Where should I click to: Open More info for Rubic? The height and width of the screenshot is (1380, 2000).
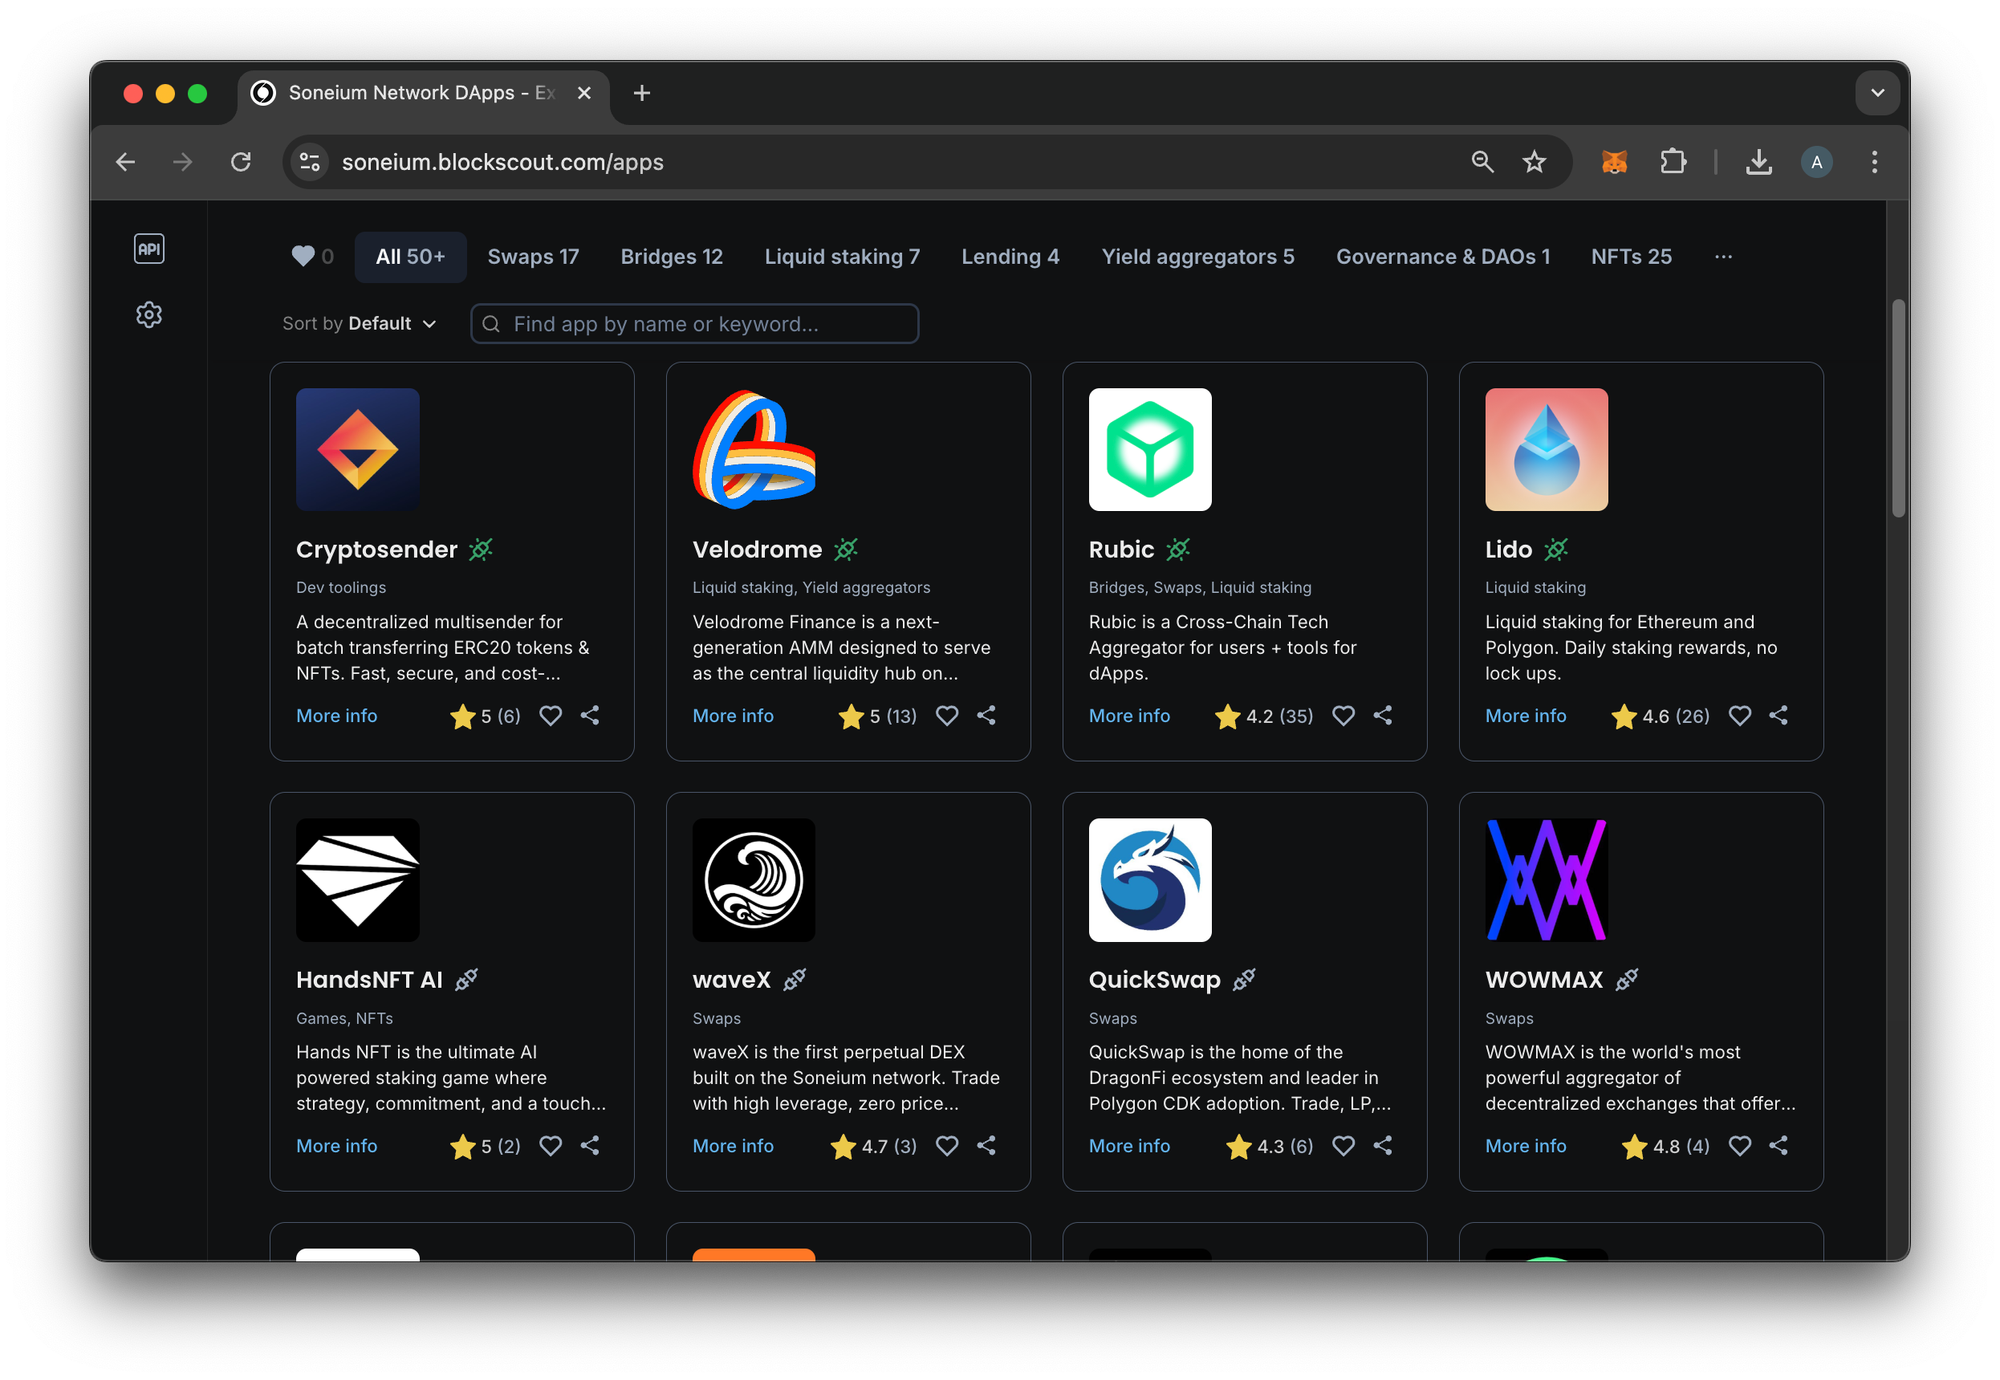1129,716
